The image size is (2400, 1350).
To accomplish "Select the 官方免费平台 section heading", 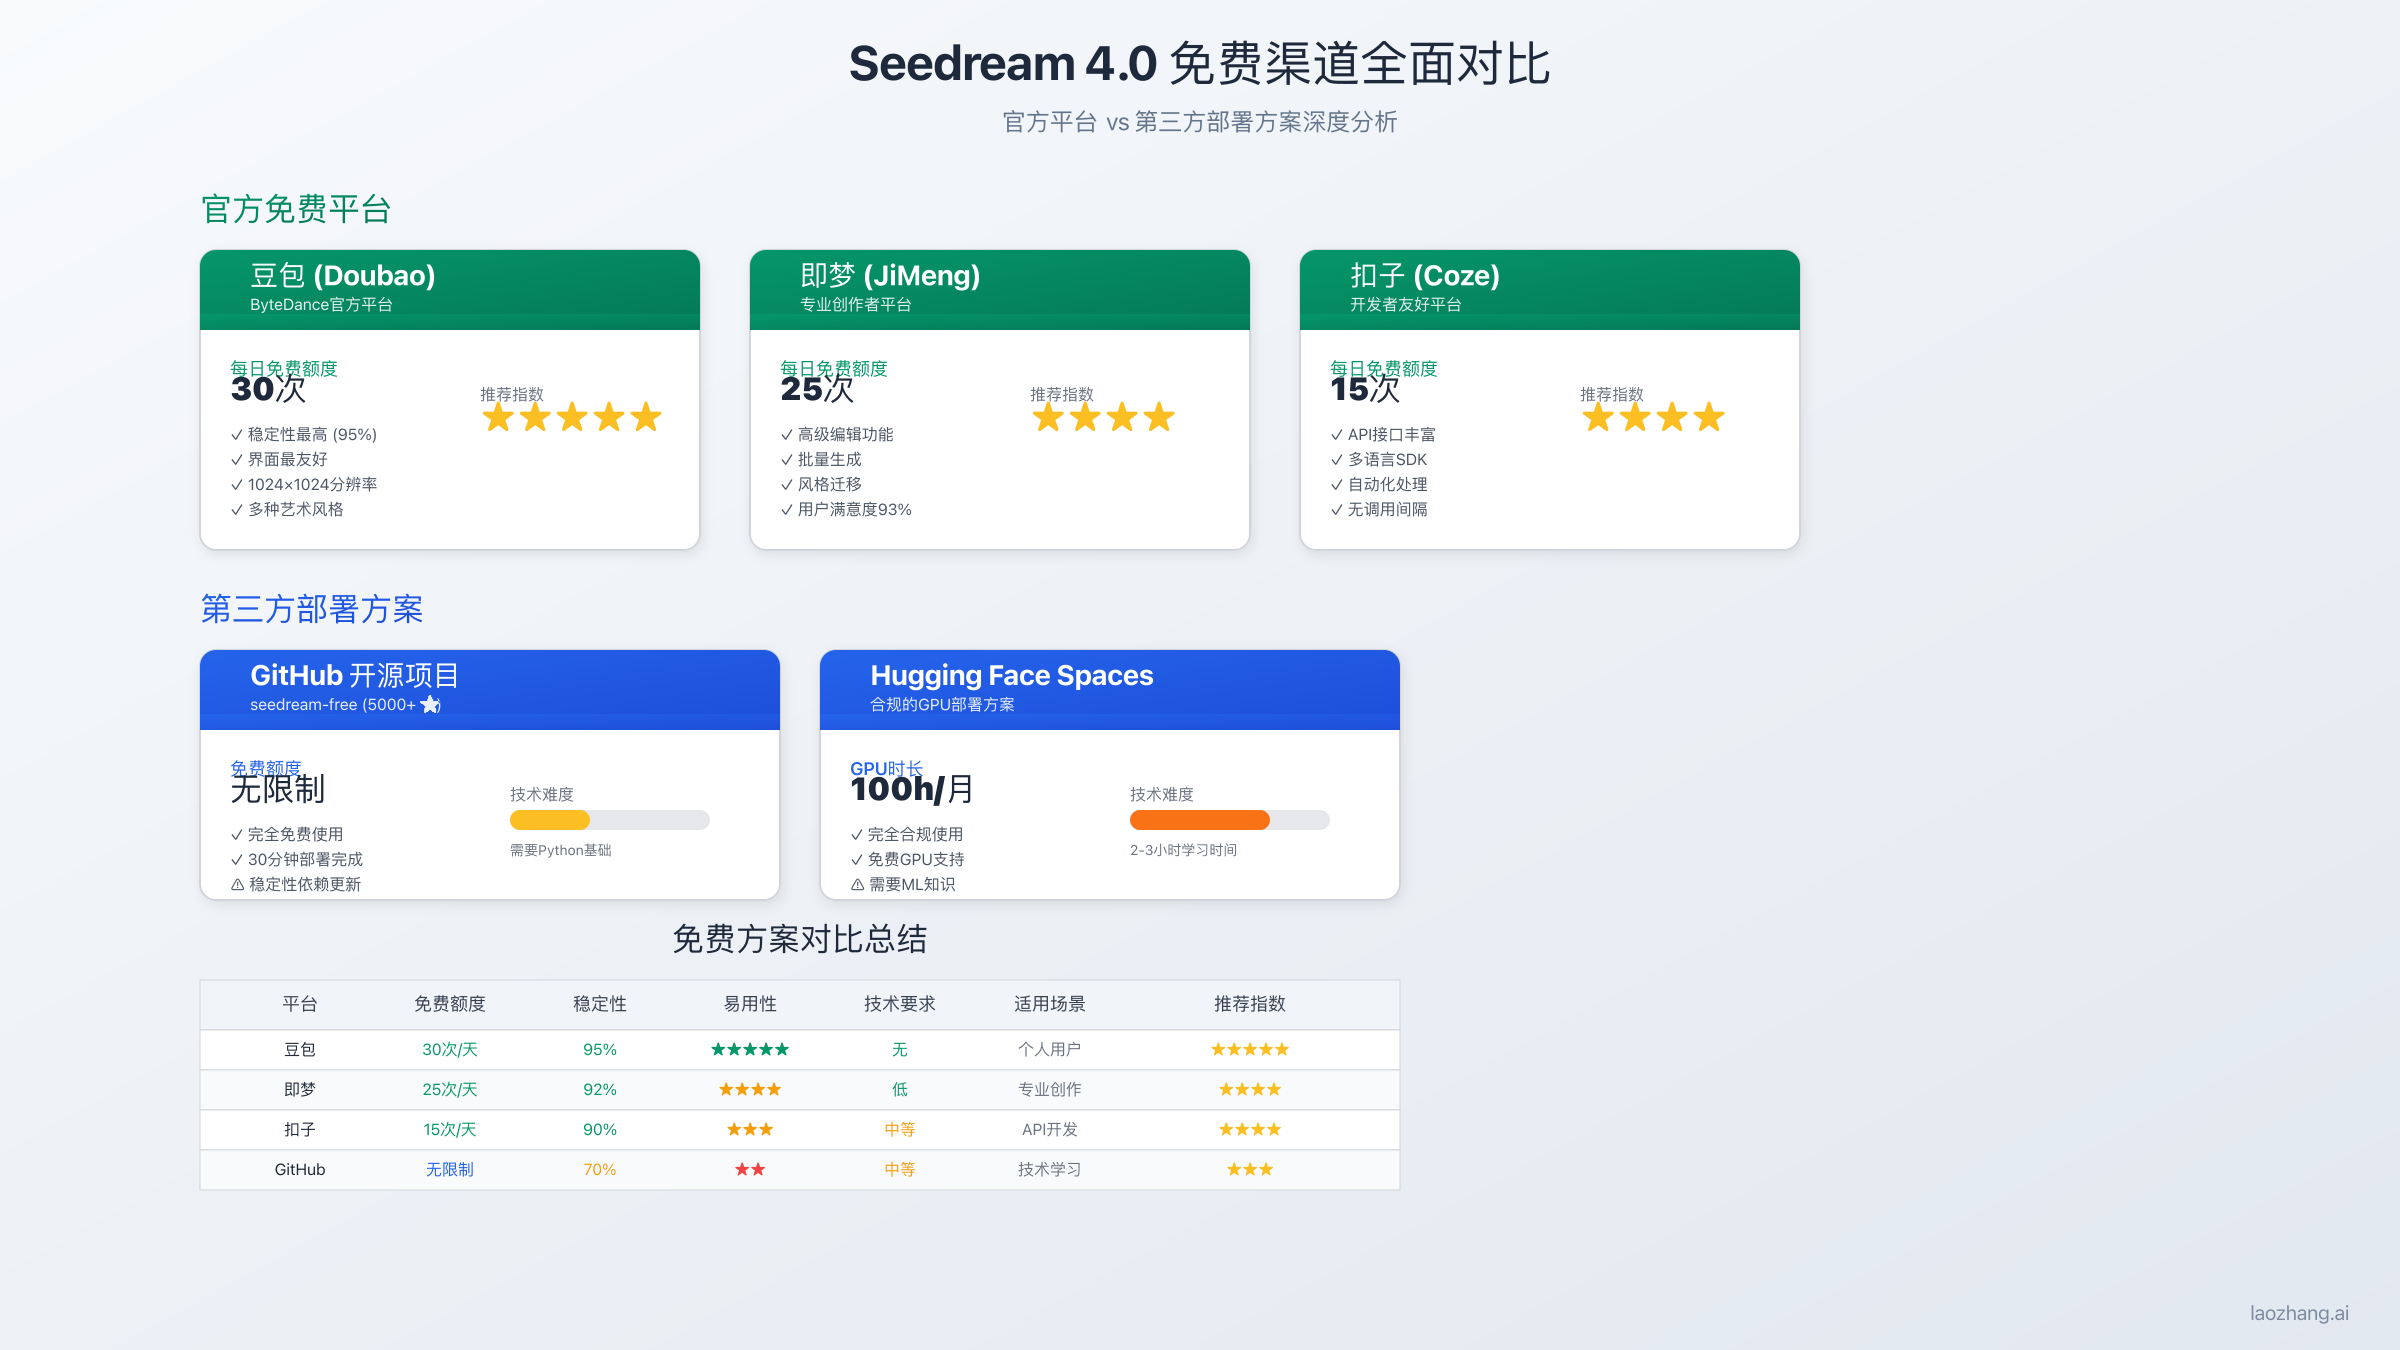I will coord(296,209).
